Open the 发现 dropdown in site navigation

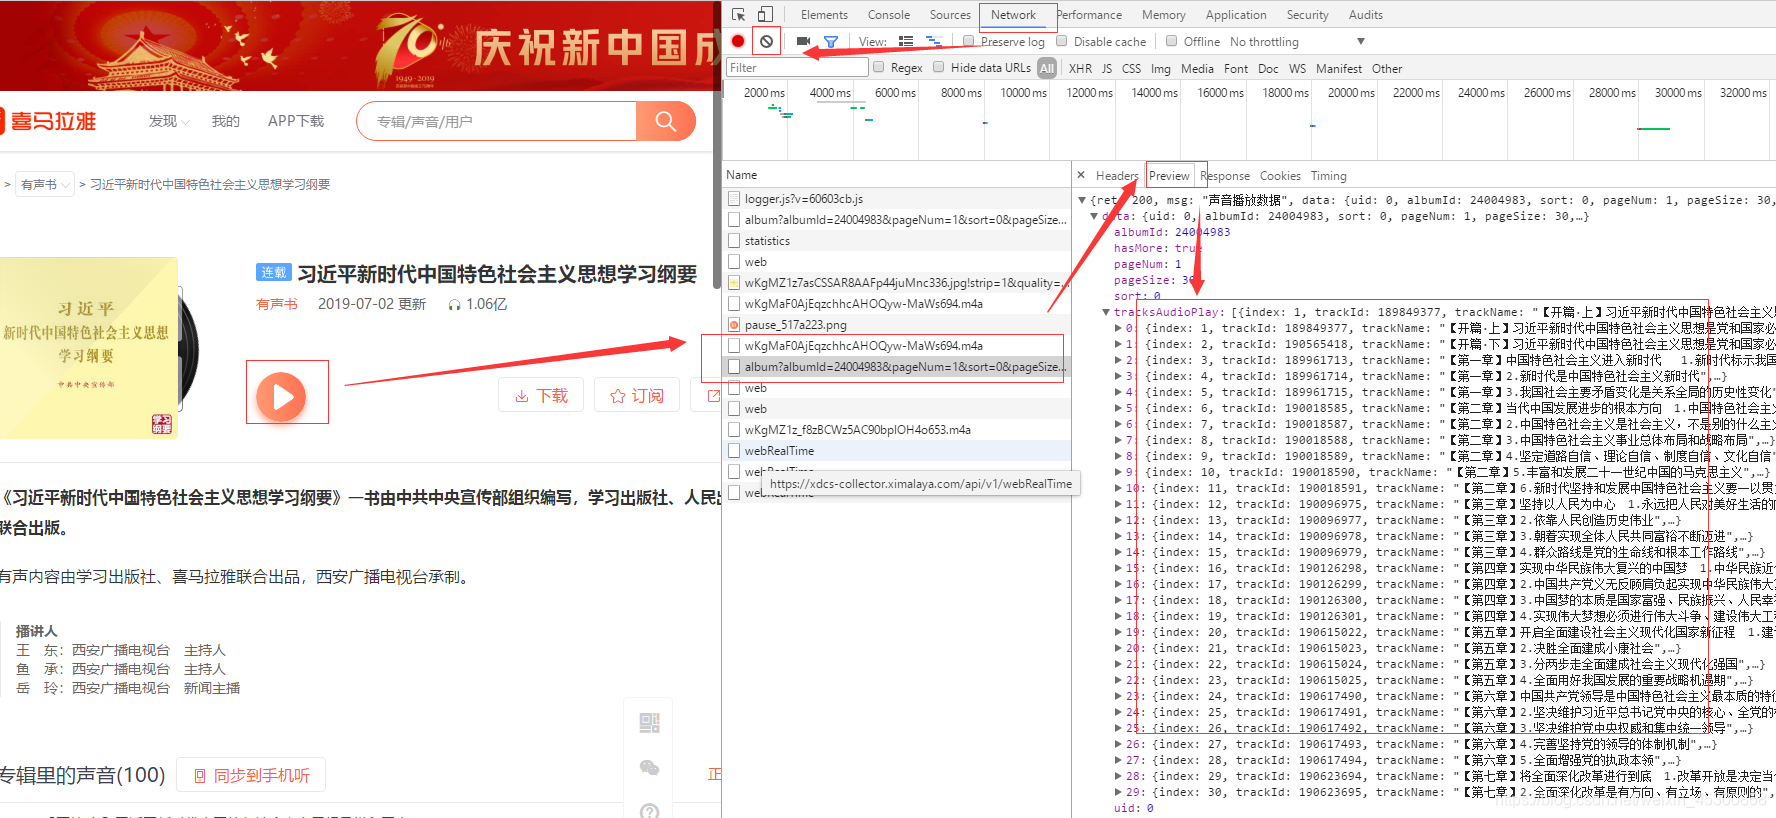pyautogui.click(x=169, y=121)
